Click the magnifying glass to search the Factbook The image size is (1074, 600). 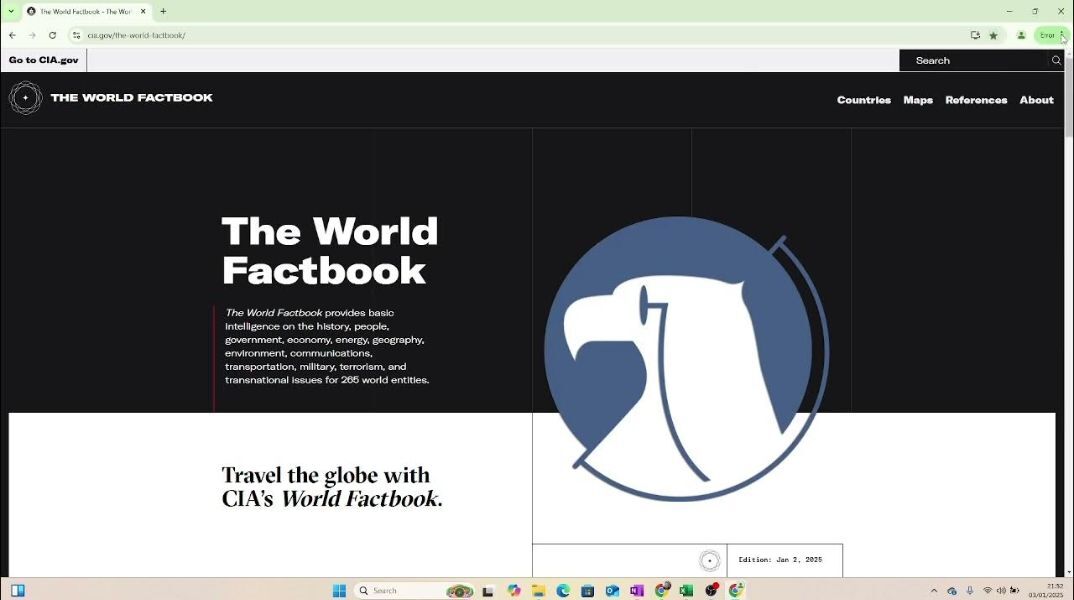pyautogui.click(x=1056, y=60)
